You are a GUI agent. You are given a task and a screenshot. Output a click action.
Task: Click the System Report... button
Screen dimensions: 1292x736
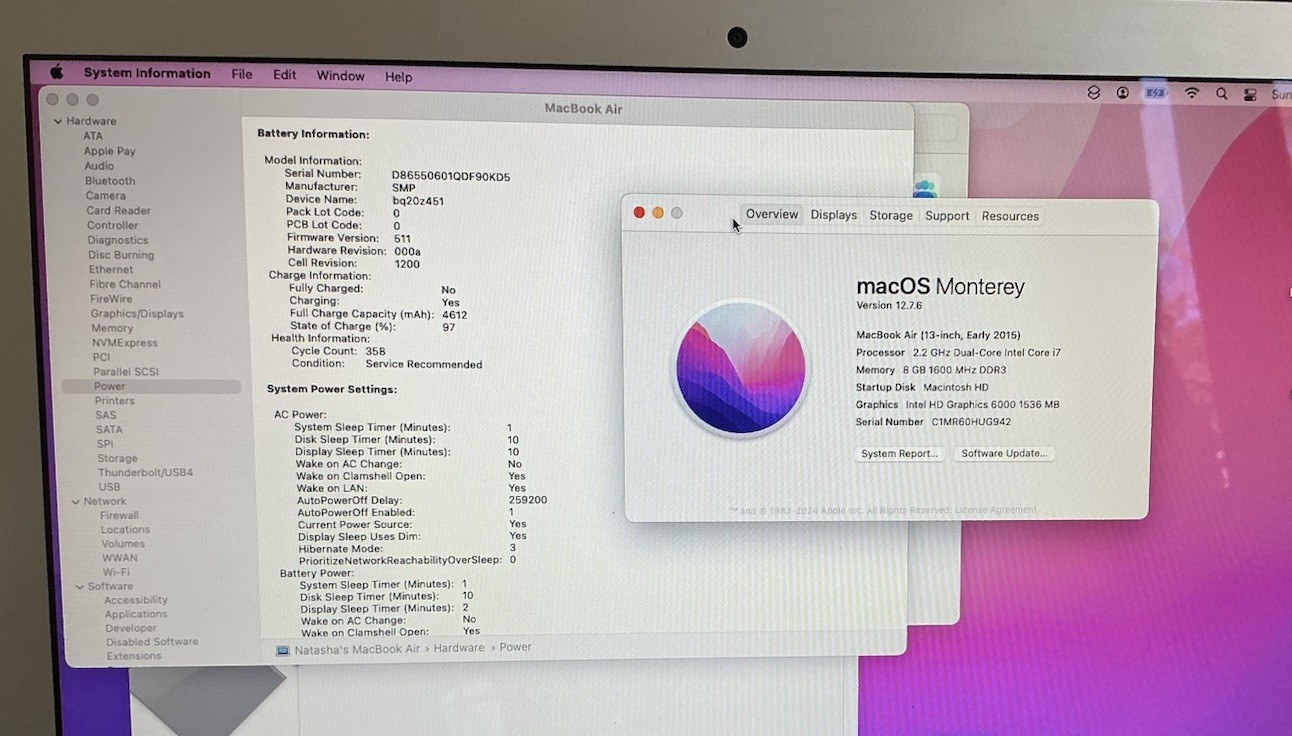[x=900, y=453]
